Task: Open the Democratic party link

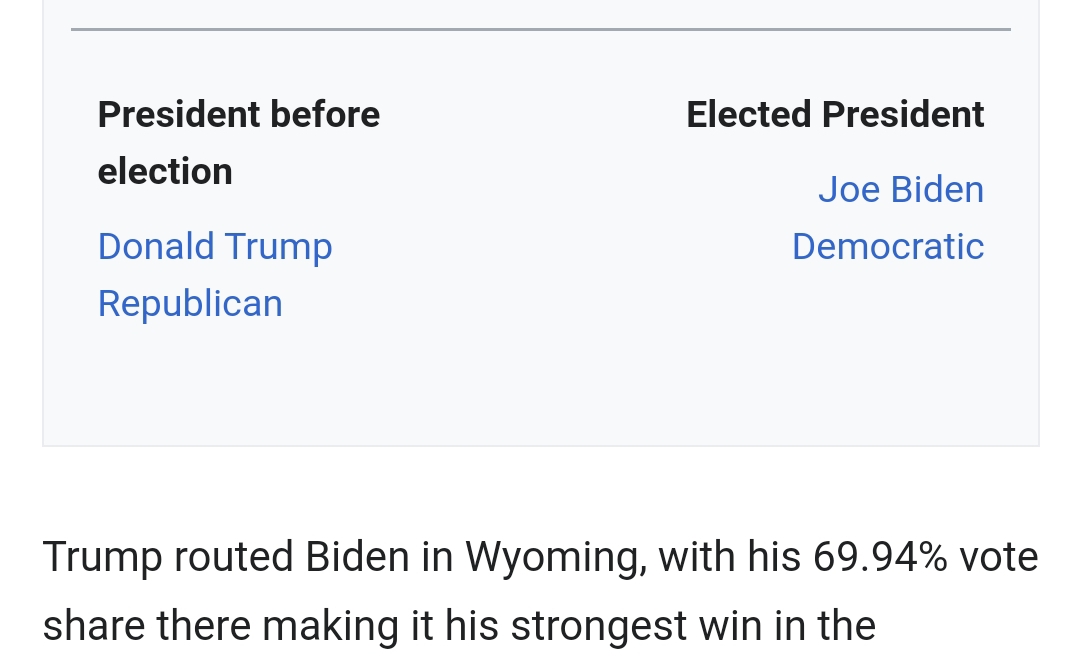Action: (887, 247)
